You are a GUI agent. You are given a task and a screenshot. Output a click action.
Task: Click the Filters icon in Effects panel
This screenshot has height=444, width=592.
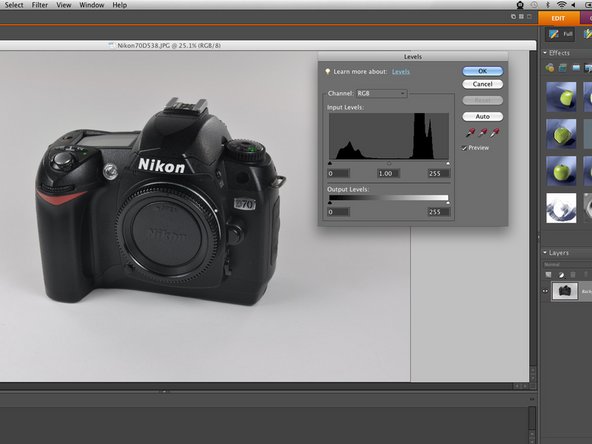tap(550, 68)
